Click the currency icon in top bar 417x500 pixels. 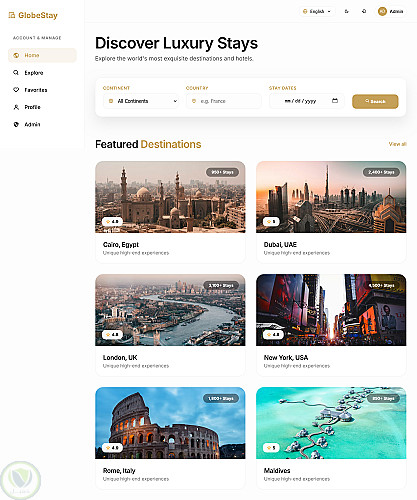pos(347,11)
